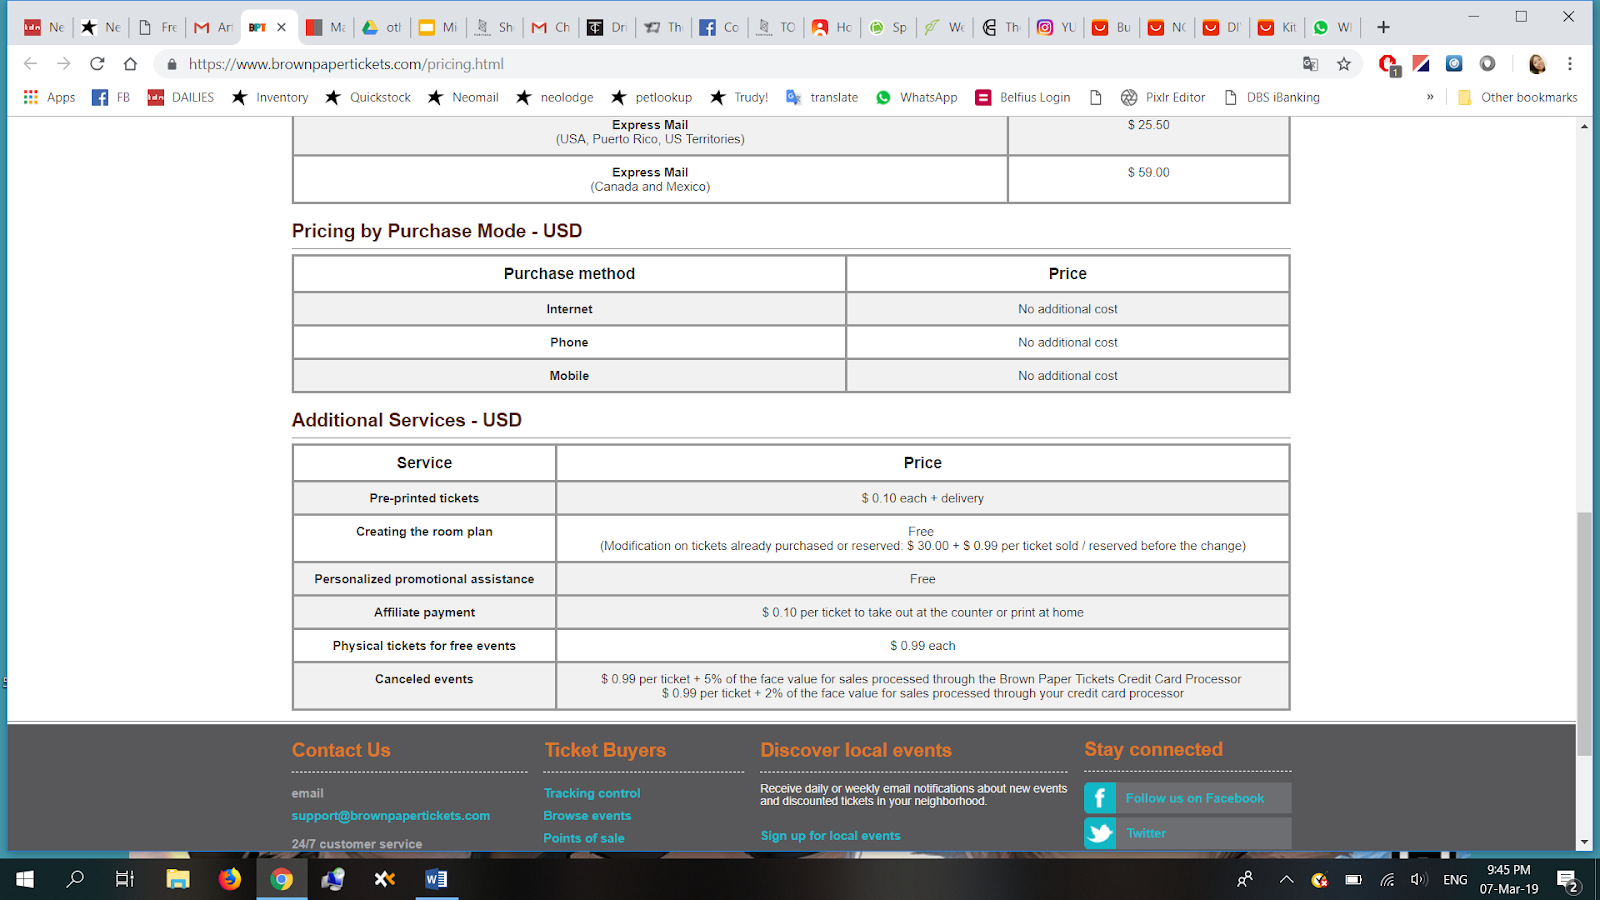The height and width of the screenshot is (900, 1600).
Task: Open the browser home page
Action: [x=130, y=64]
